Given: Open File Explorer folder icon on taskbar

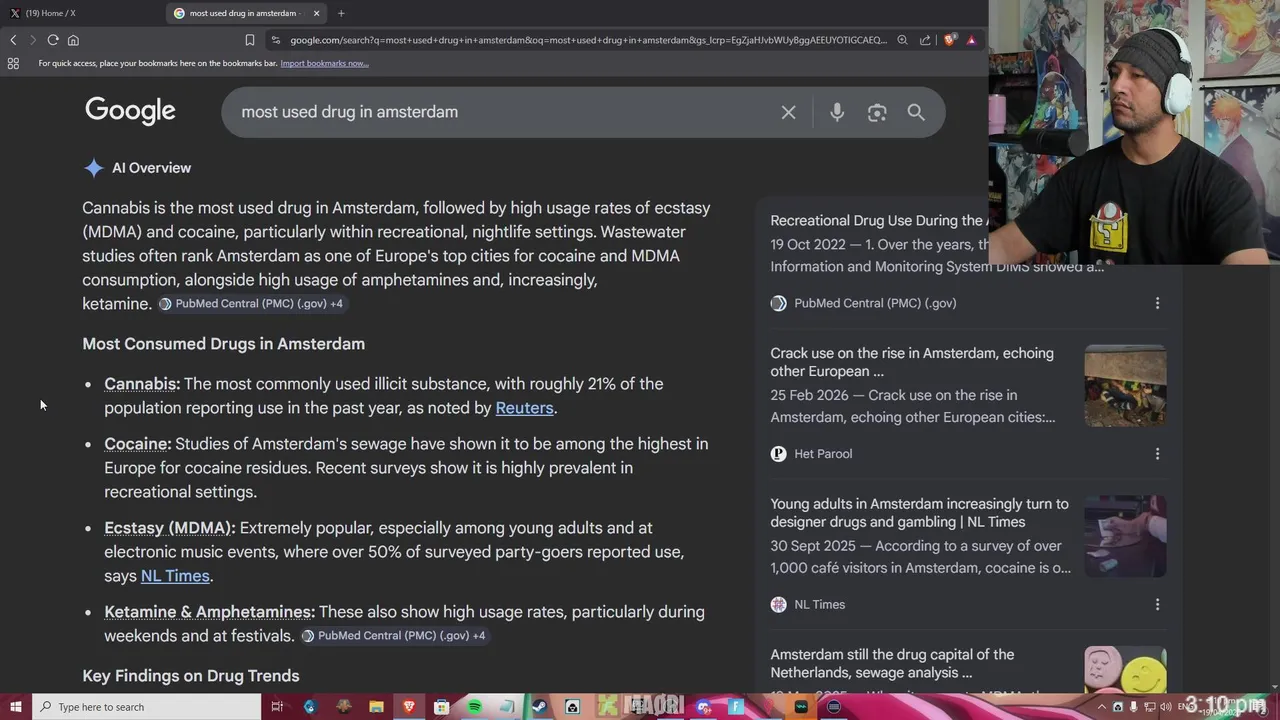Looking at the screenshot, I should [376, 707].
